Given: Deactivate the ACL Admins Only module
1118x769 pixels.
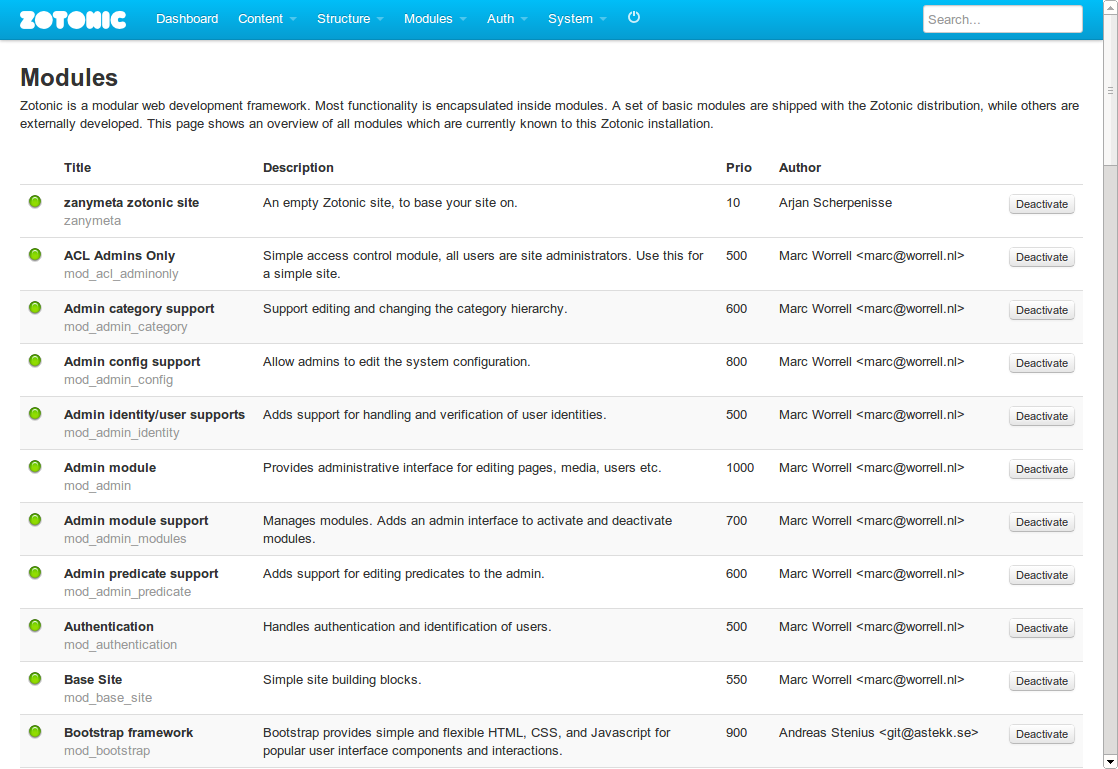Looking at the screenshot, I should pos(1042,257).
